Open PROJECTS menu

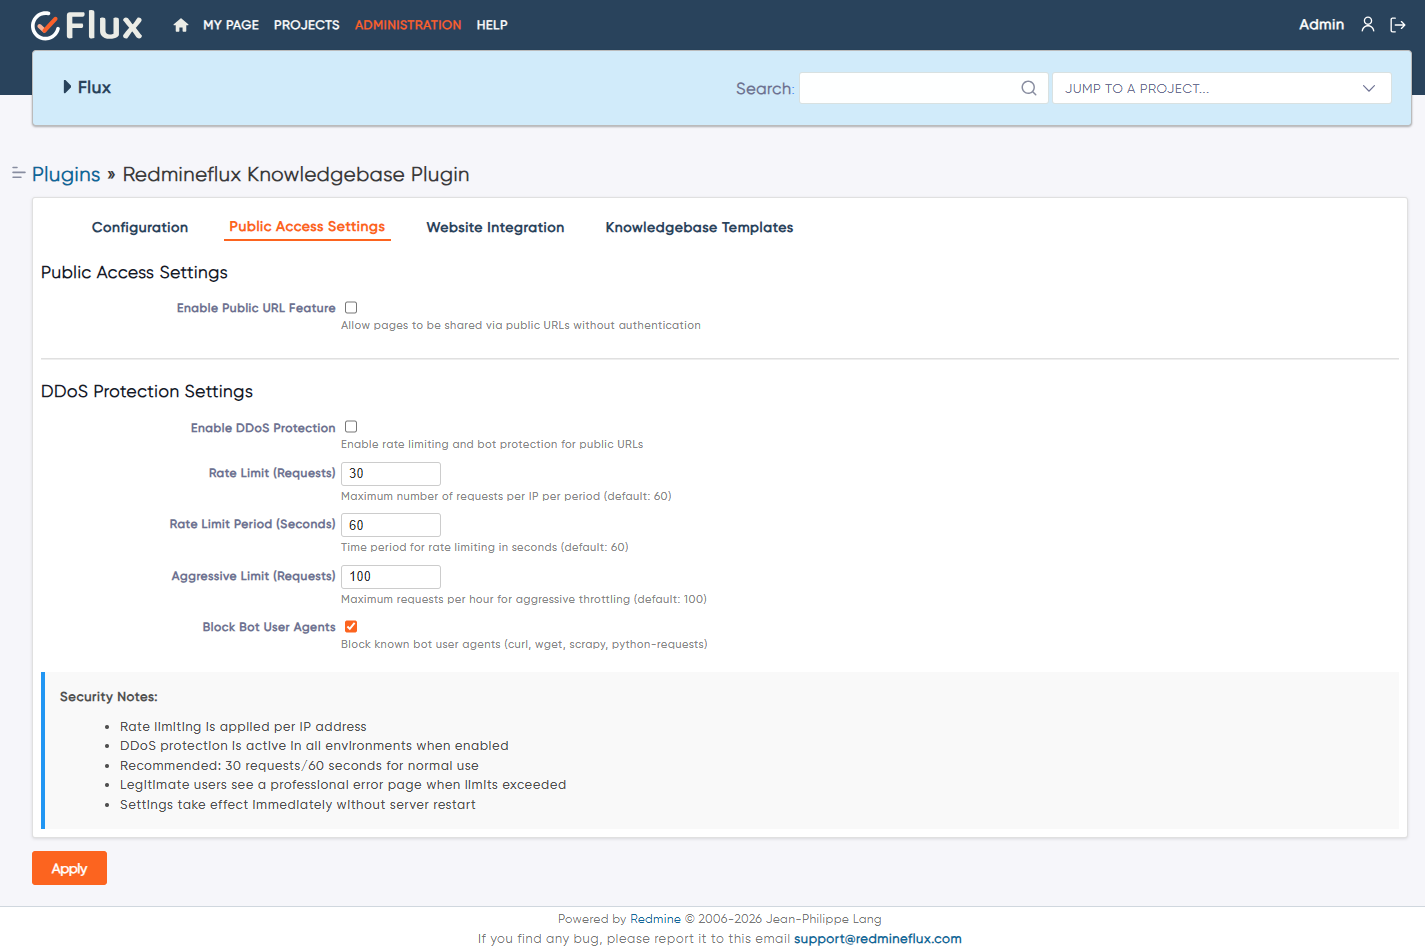coord(307,25)
